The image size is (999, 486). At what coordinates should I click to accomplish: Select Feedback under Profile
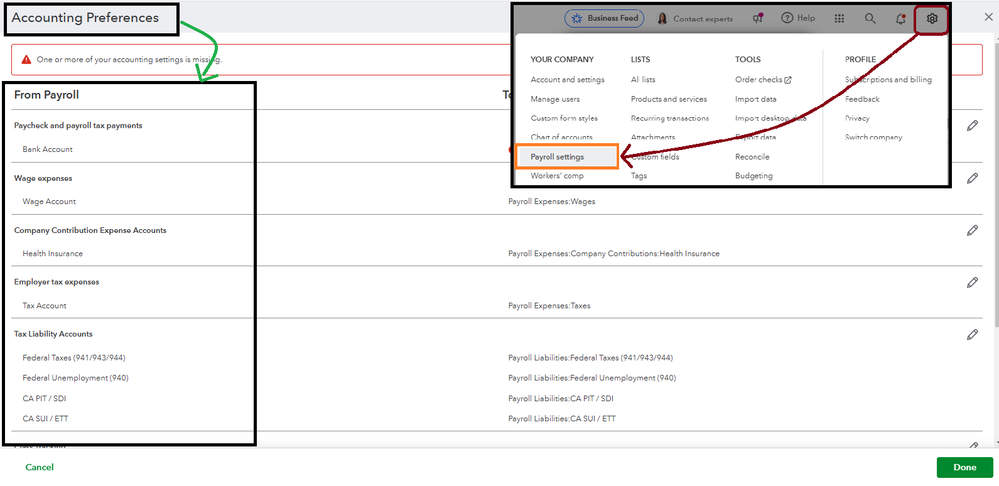click(x=862, y=99)
